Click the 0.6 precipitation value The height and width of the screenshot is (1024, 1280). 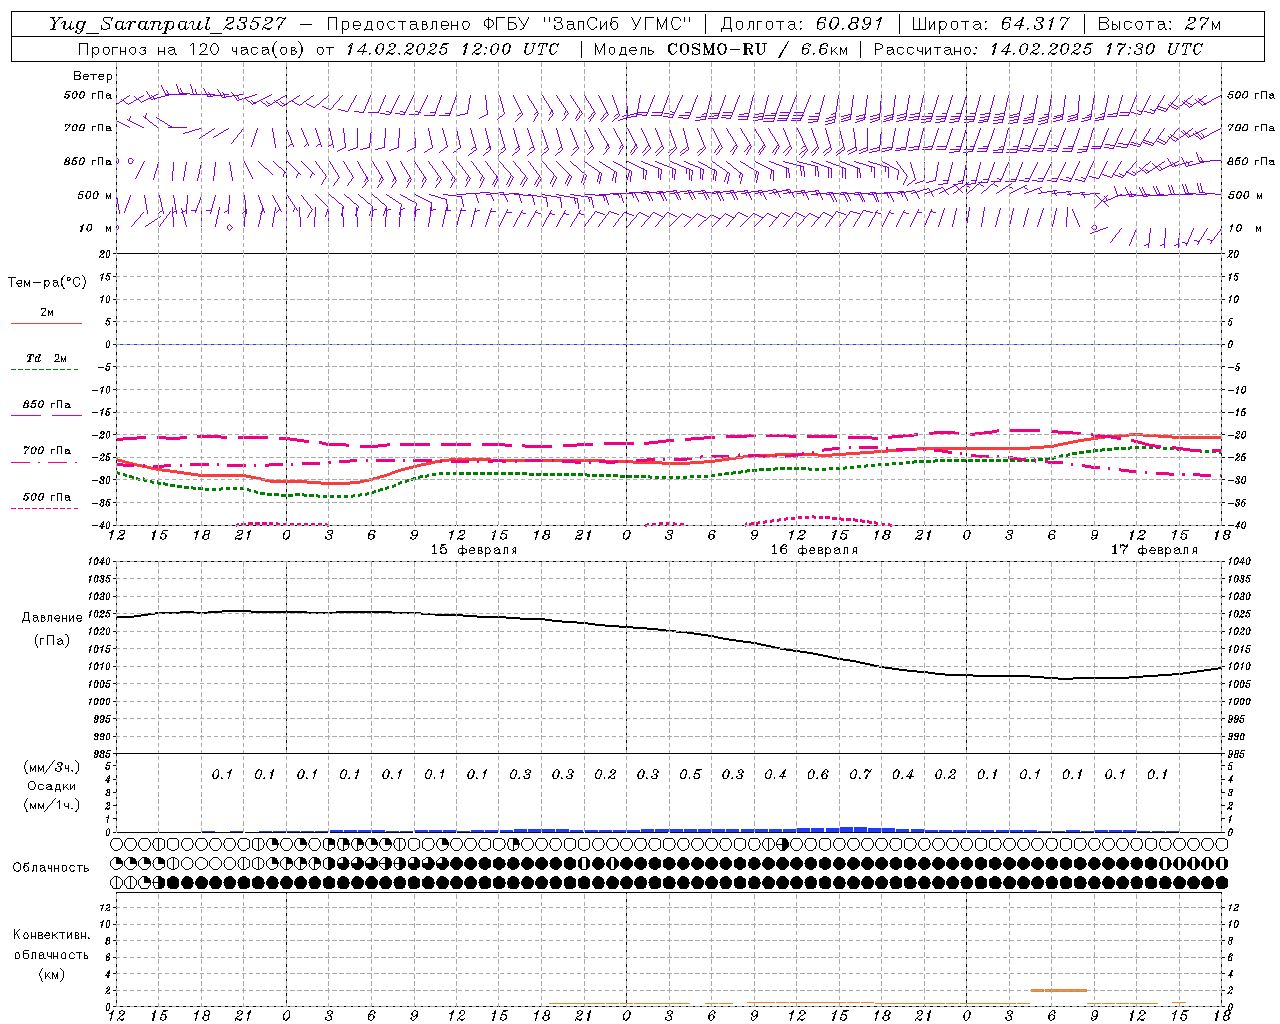coord(818,774)
